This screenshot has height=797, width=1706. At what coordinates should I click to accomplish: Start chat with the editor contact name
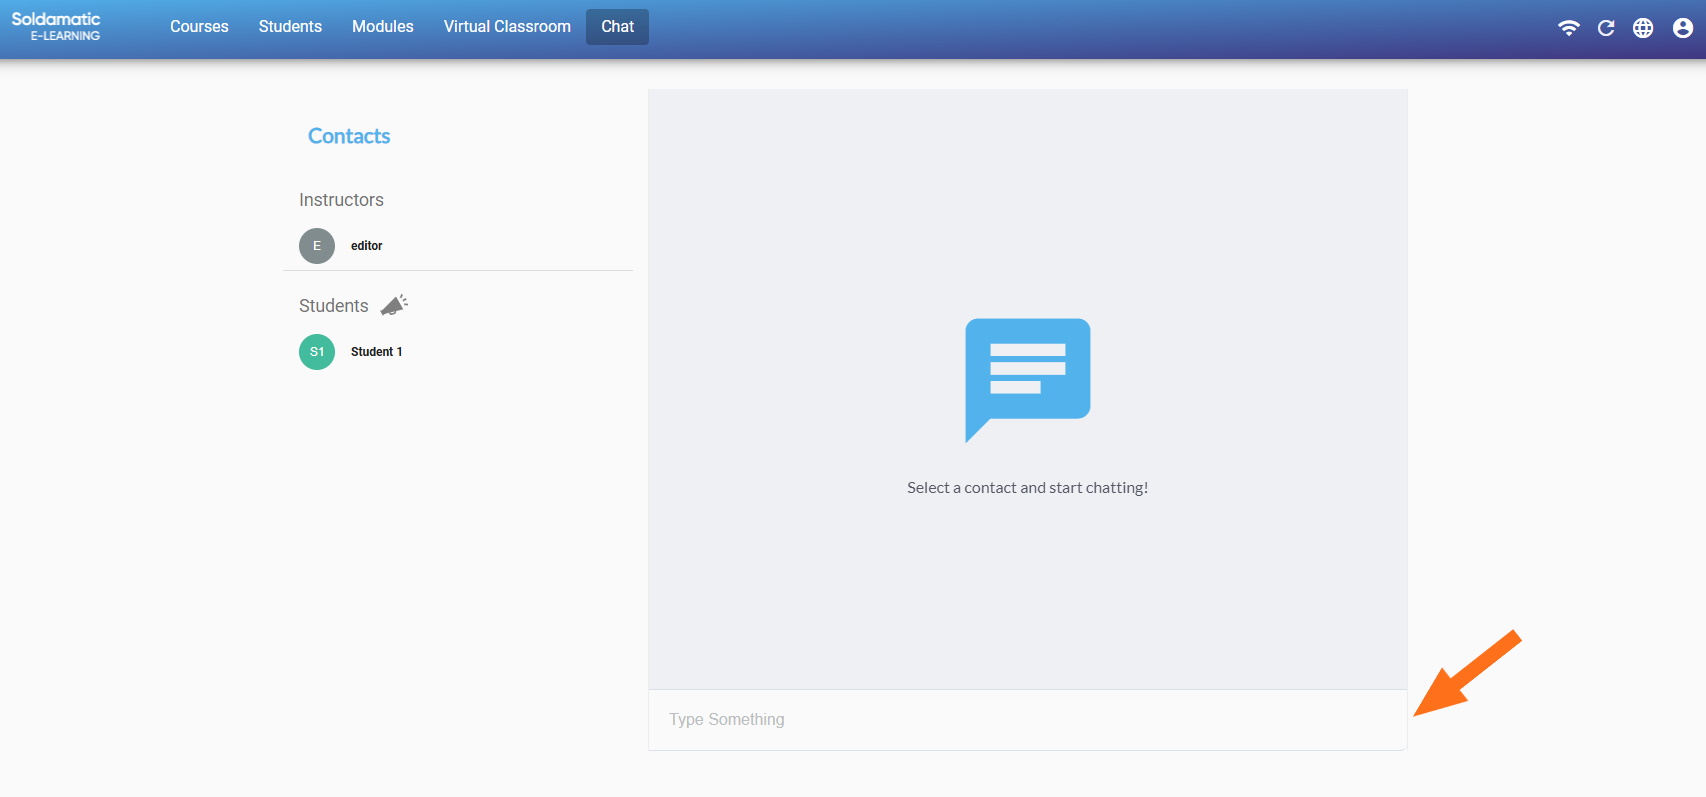coord(366,246)
